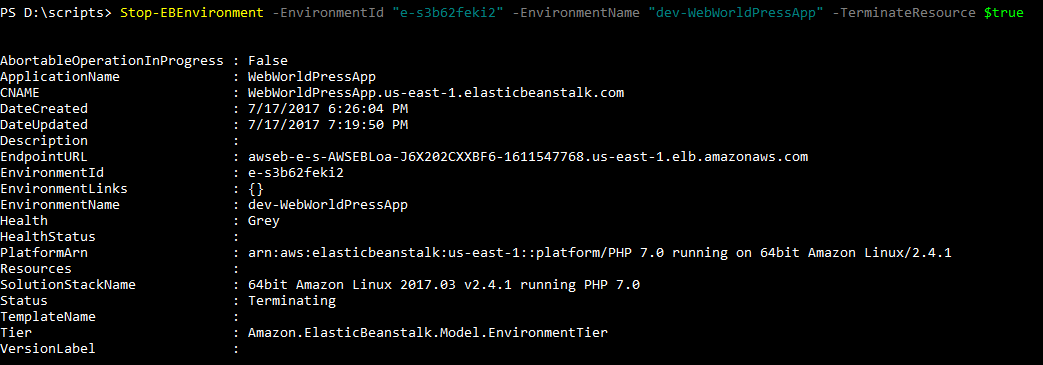Click the AbortableOperationInProgress False value
The width and height of the screenshot is (1043, 365).
[268, 61]
